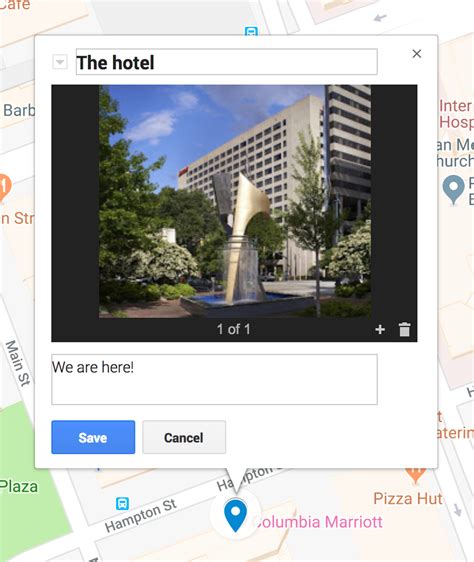This screenshot has height=562, width=474.
Task: Select the gray-blue location pin at right
Action: coord(453,190)
